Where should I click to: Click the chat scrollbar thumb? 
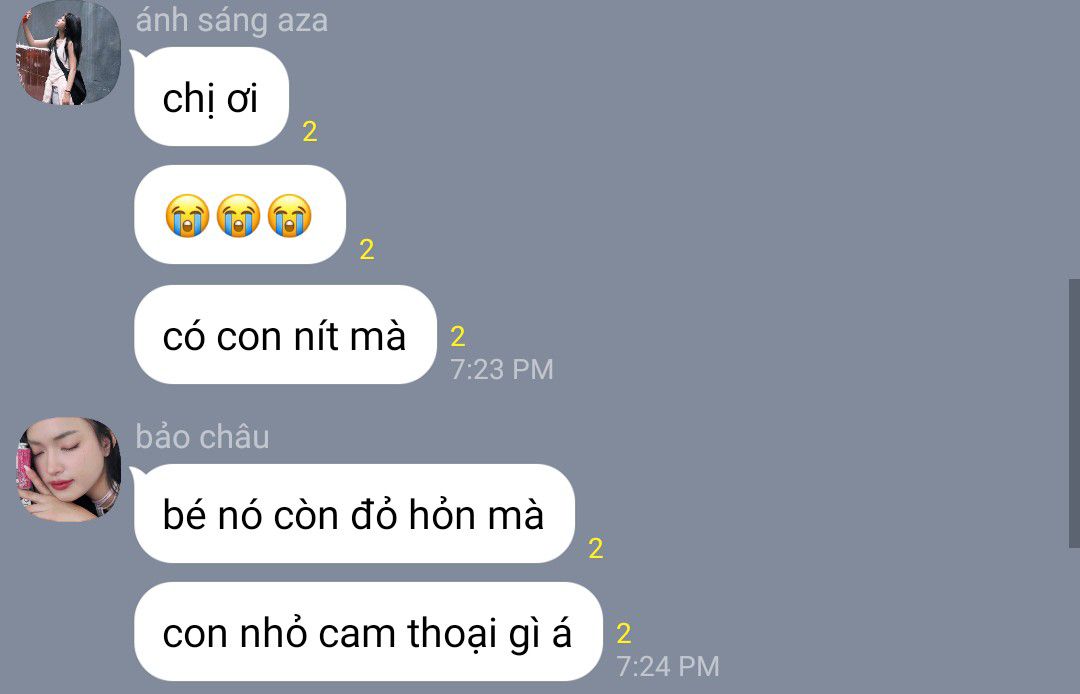(x=1074, y=413)
